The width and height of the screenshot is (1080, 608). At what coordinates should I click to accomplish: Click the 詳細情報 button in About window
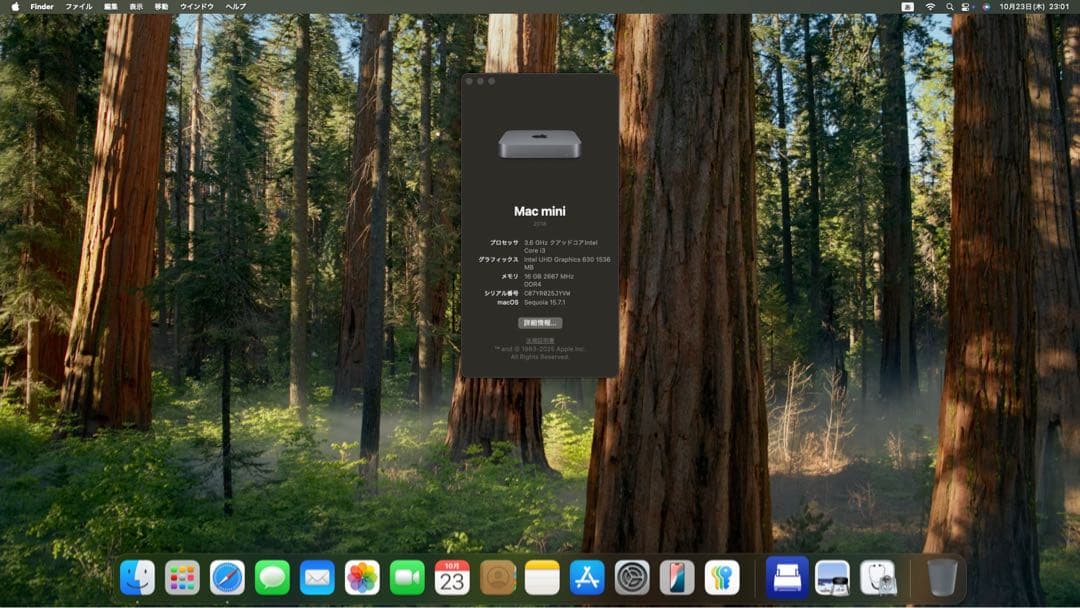(539, 323)
